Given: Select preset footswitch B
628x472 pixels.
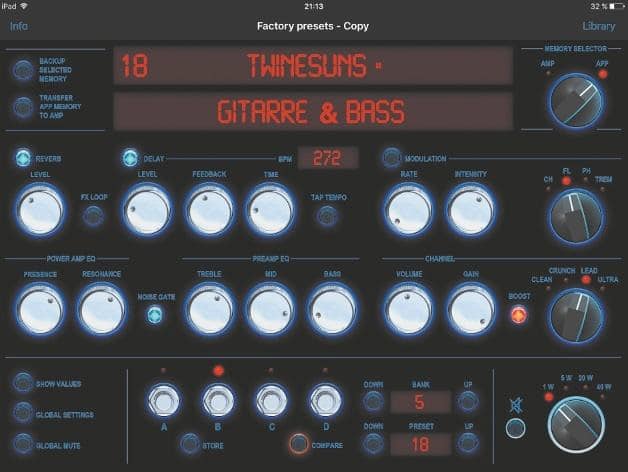Looking at the screenshot, I should point(218,400).
